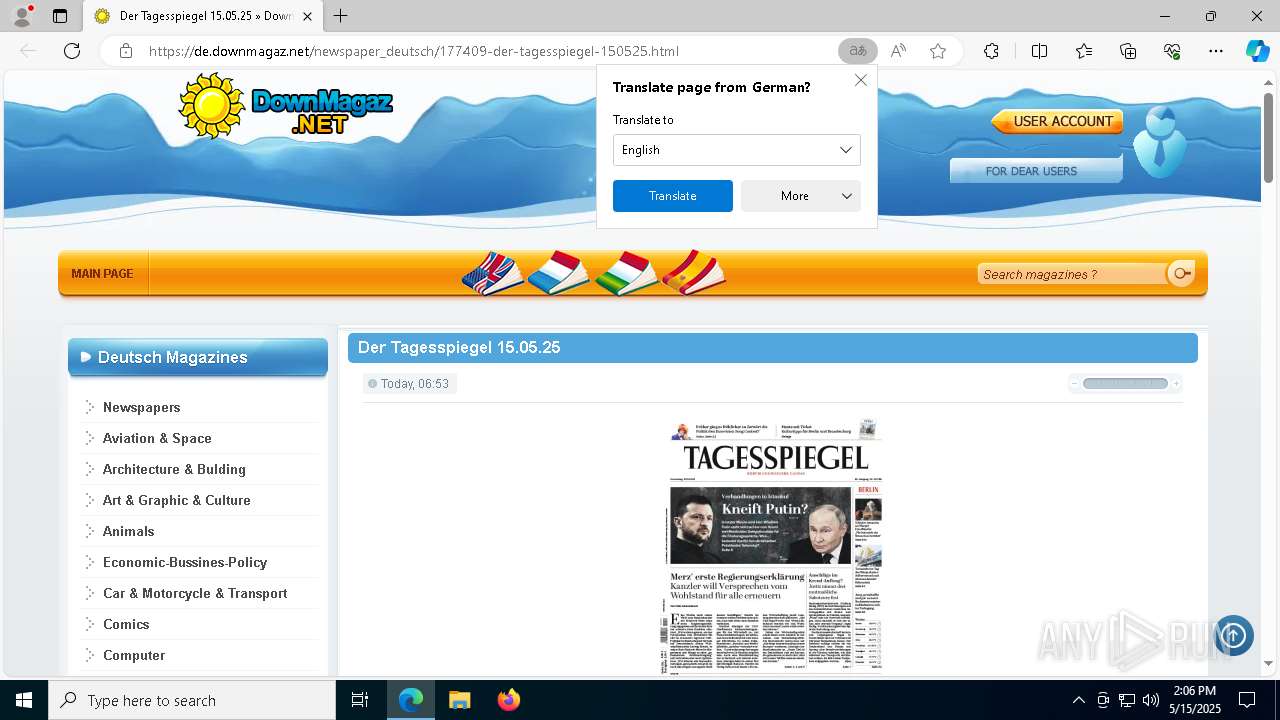Open the Animals category
The image size is (1280, 720).
(128, 531)
